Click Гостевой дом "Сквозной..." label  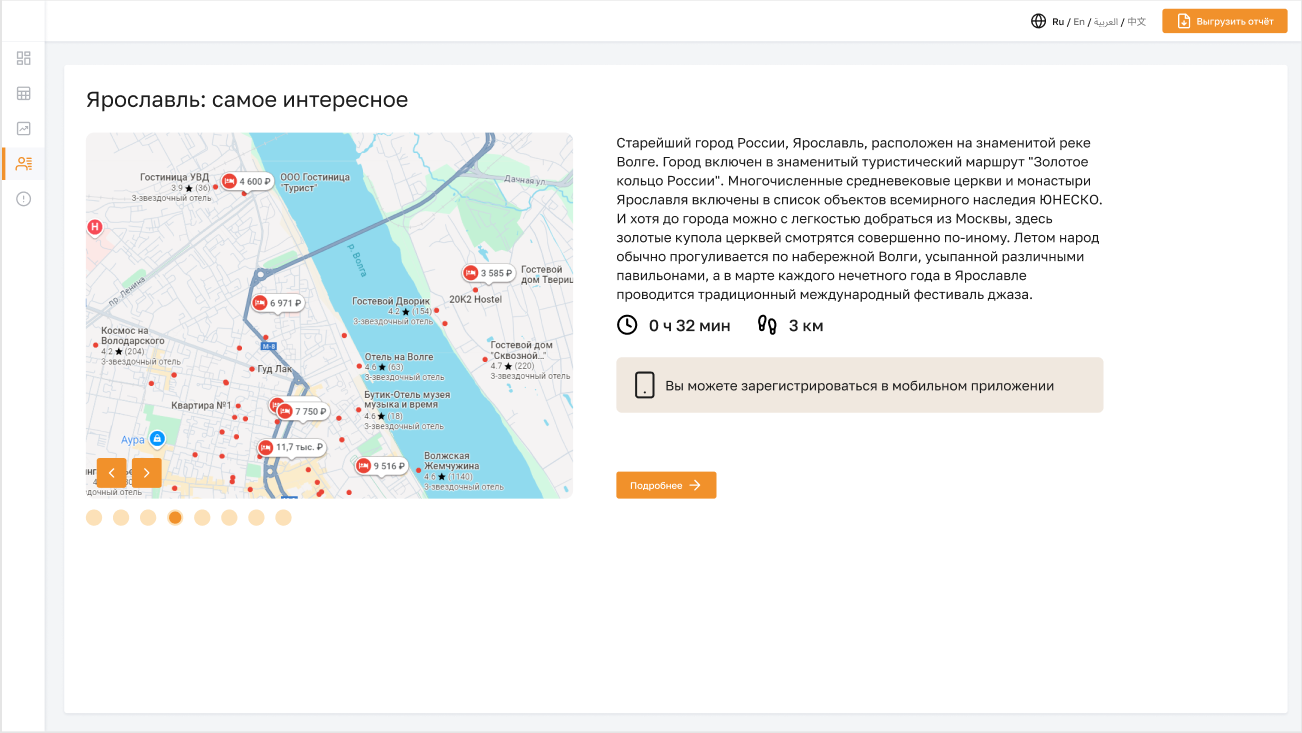coord(522,349)
